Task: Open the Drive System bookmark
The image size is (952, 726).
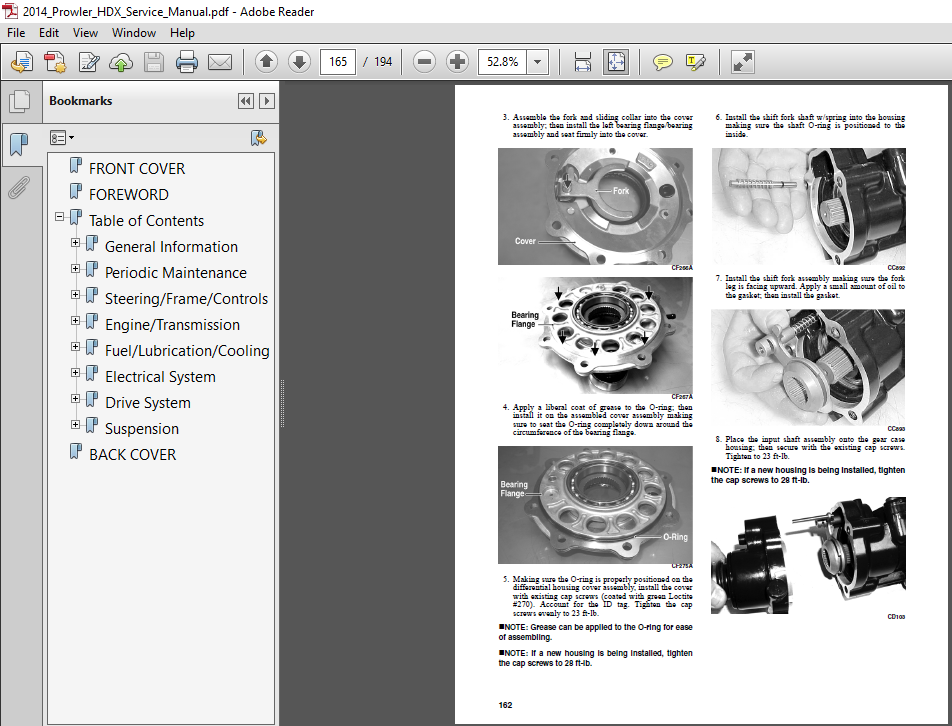Action: pos(148,403)
